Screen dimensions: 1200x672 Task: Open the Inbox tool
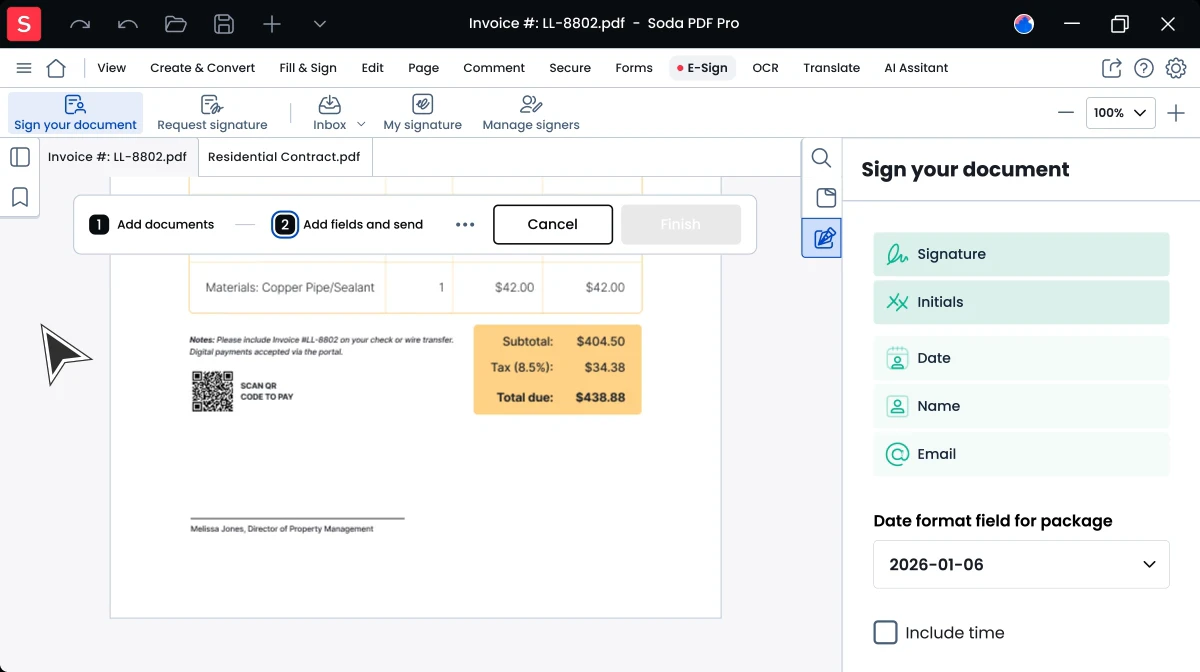click(x=329, y=113)
